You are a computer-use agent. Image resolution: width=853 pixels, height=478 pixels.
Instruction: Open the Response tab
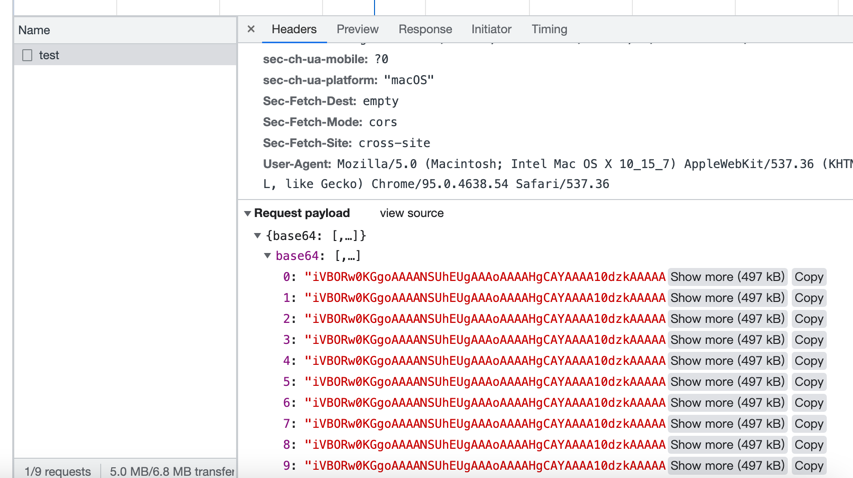tap(425, 29)
